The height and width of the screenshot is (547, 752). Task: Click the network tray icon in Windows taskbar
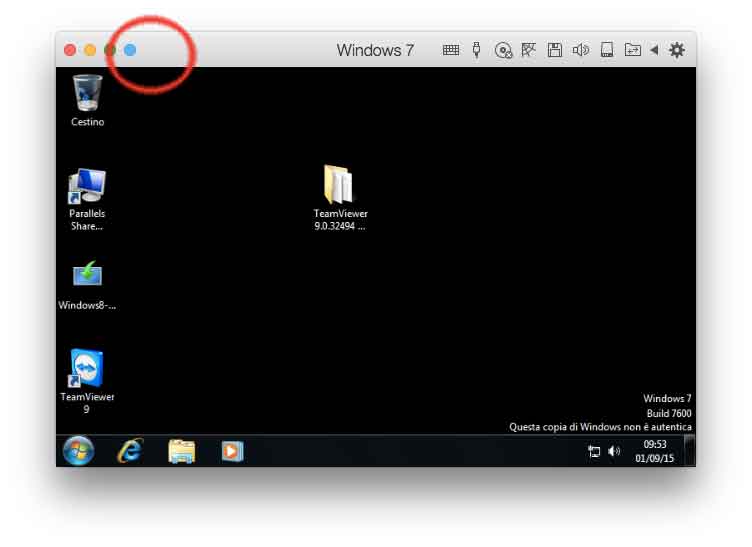(x=594, y=451)
